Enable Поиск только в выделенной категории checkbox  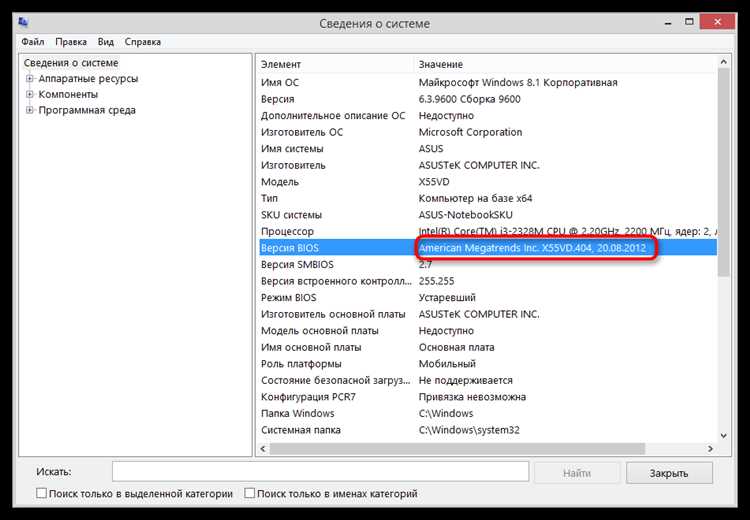point(42,493)
